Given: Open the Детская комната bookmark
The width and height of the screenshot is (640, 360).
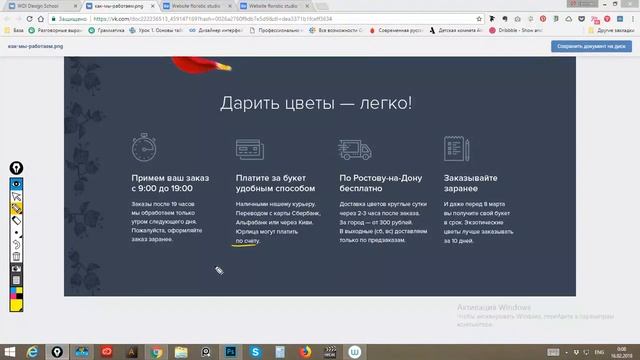Looking at the screenshot, I should click(x=456, y=30).
